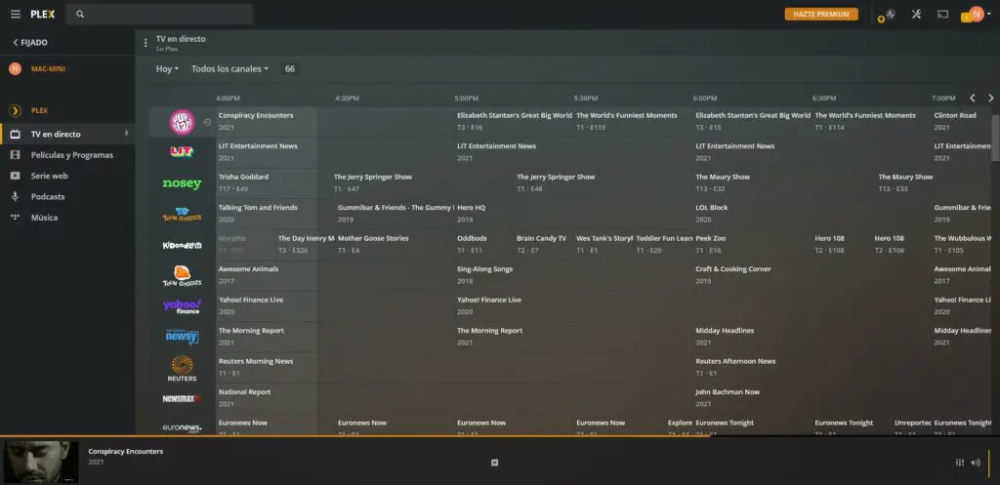
Task: Select the Euronews channel logo
Action: click(182, 428)
